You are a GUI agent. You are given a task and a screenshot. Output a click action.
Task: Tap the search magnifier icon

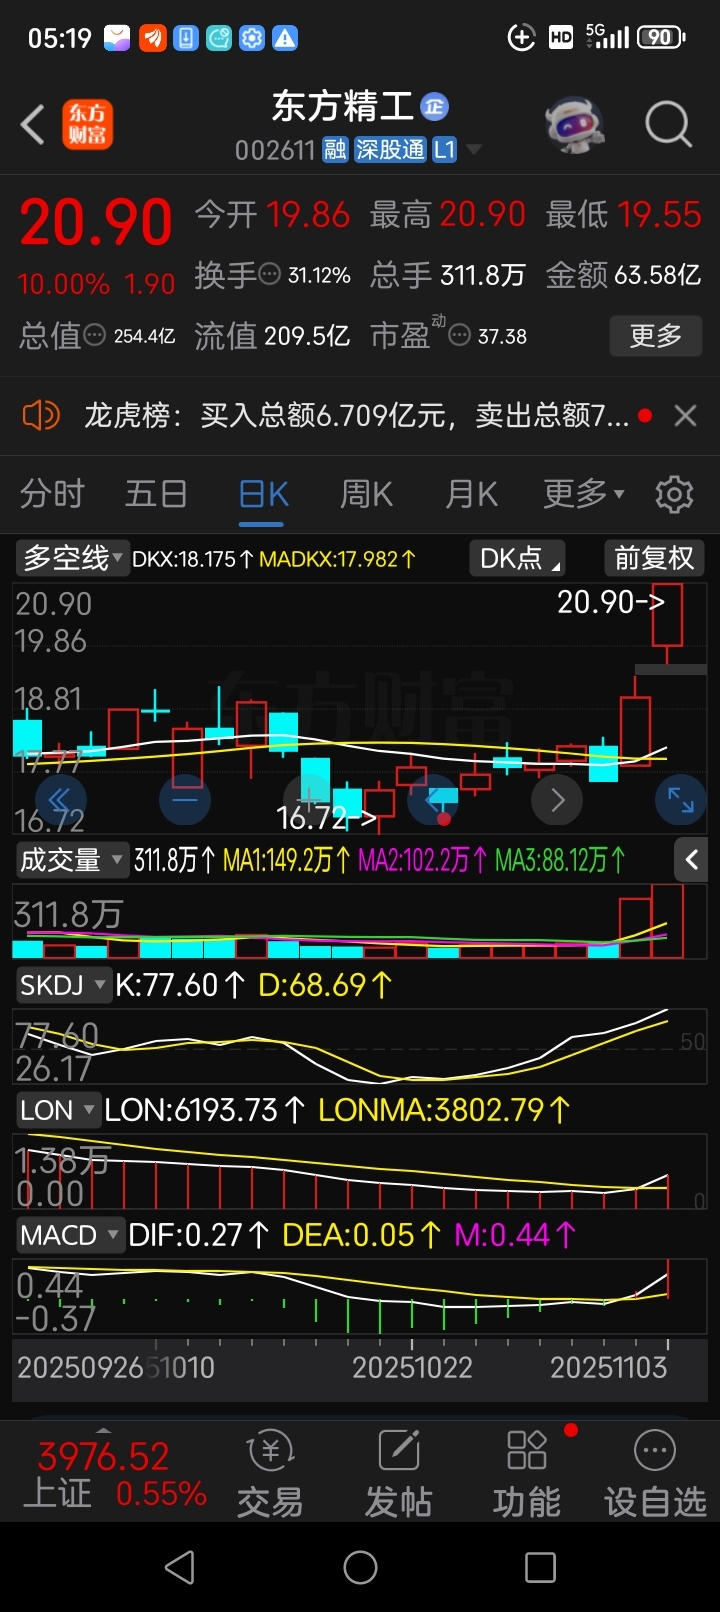pyautogui.click(x=668, y=125)
